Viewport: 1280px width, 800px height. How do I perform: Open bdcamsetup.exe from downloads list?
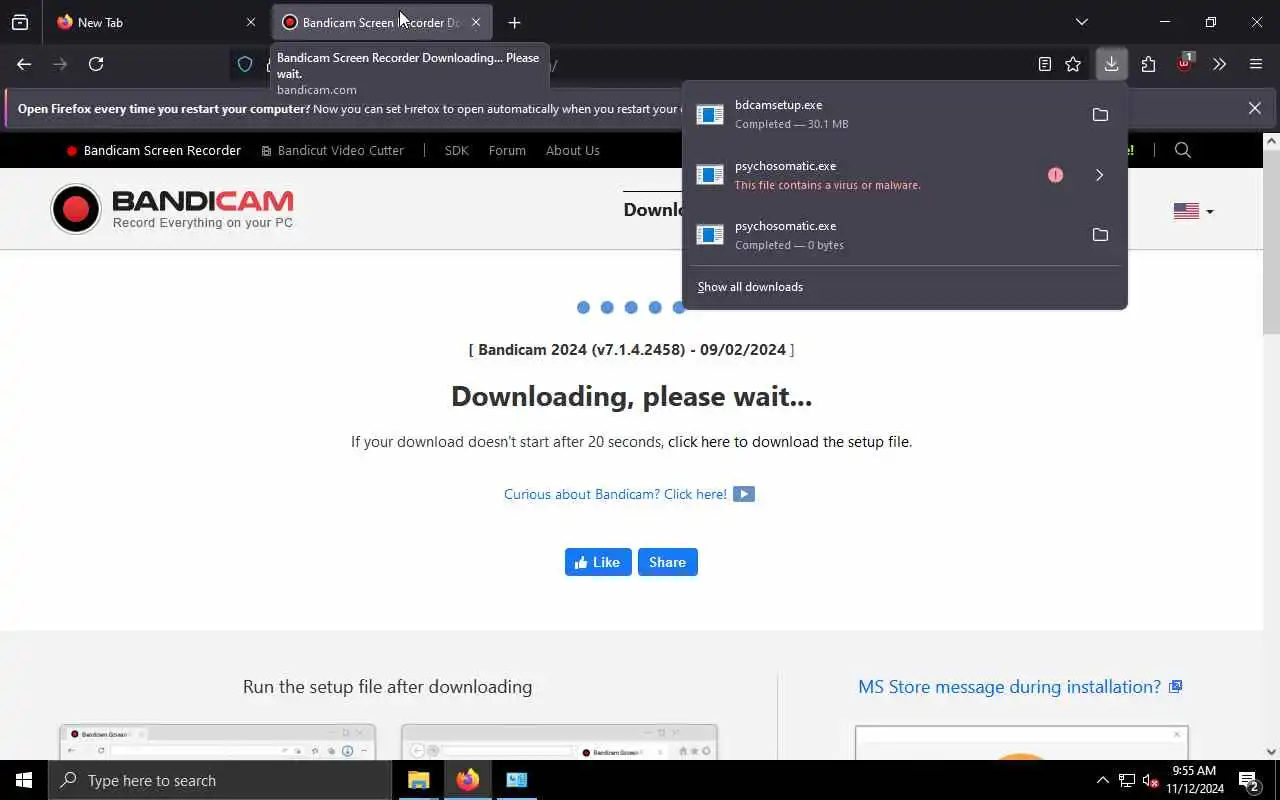pos(880,114)
